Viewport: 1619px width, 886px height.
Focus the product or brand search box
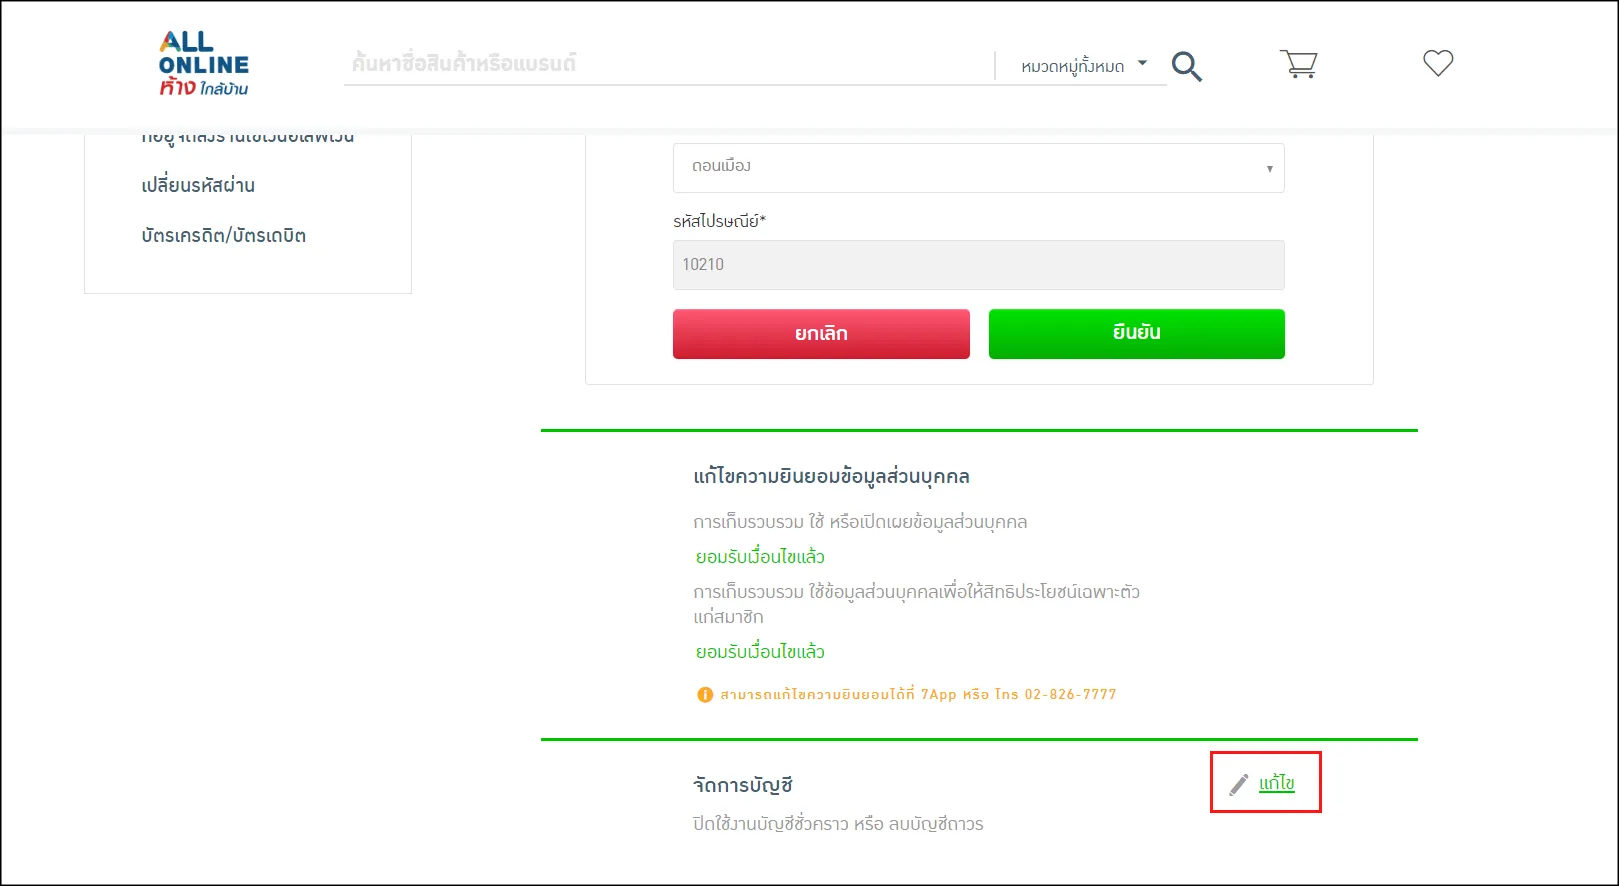pos(665,64)
